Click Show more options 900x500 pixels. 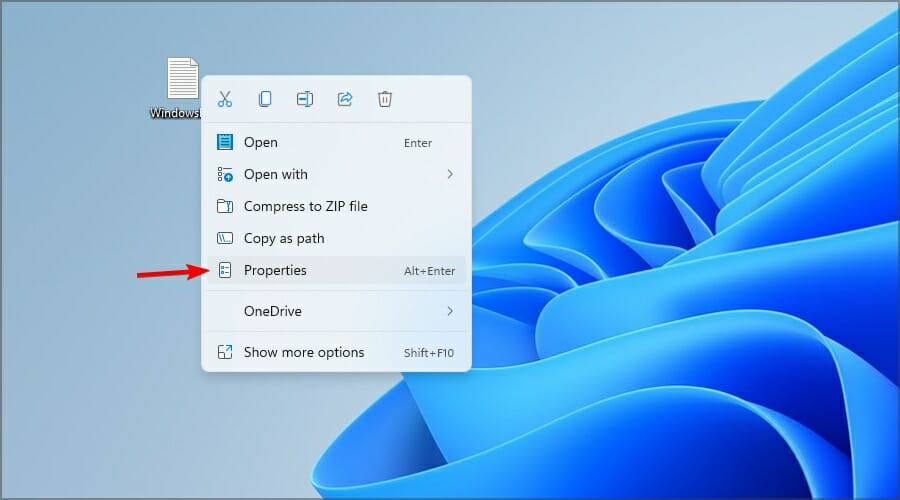point(336,352)
